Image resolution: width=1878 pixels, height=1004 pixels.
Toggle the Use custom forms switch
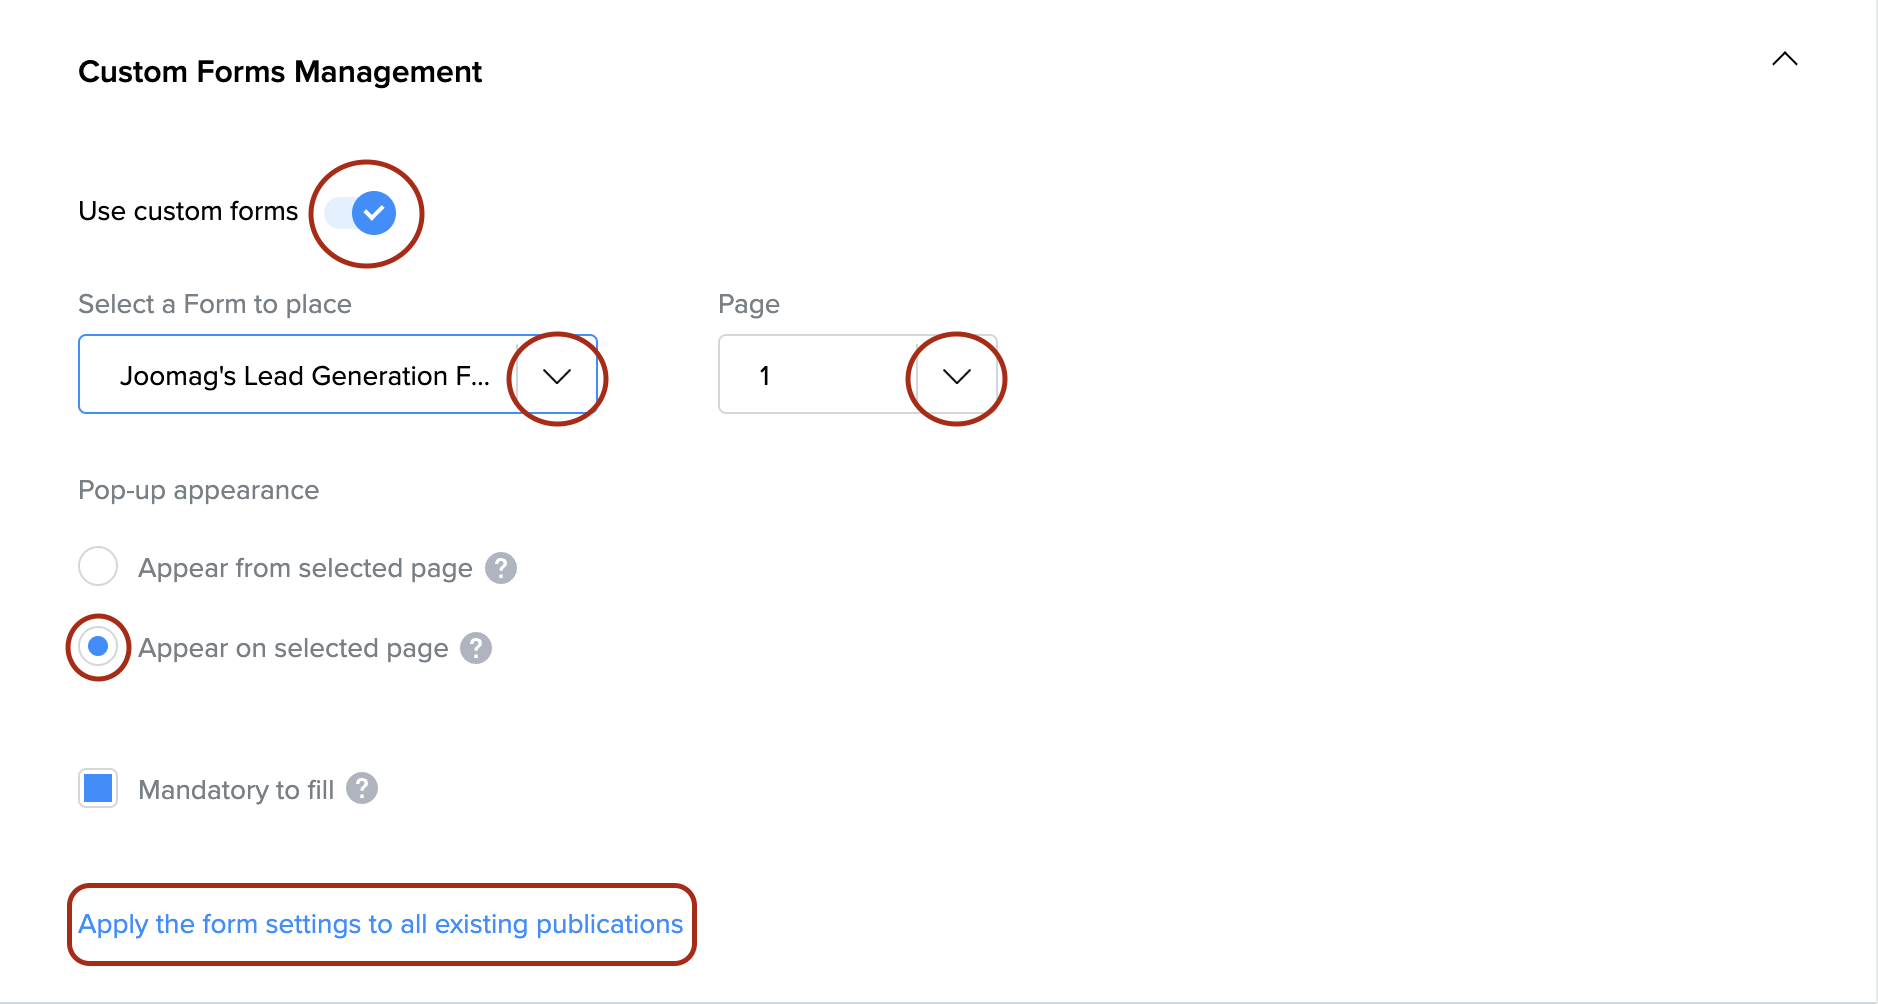pos(362,213)
